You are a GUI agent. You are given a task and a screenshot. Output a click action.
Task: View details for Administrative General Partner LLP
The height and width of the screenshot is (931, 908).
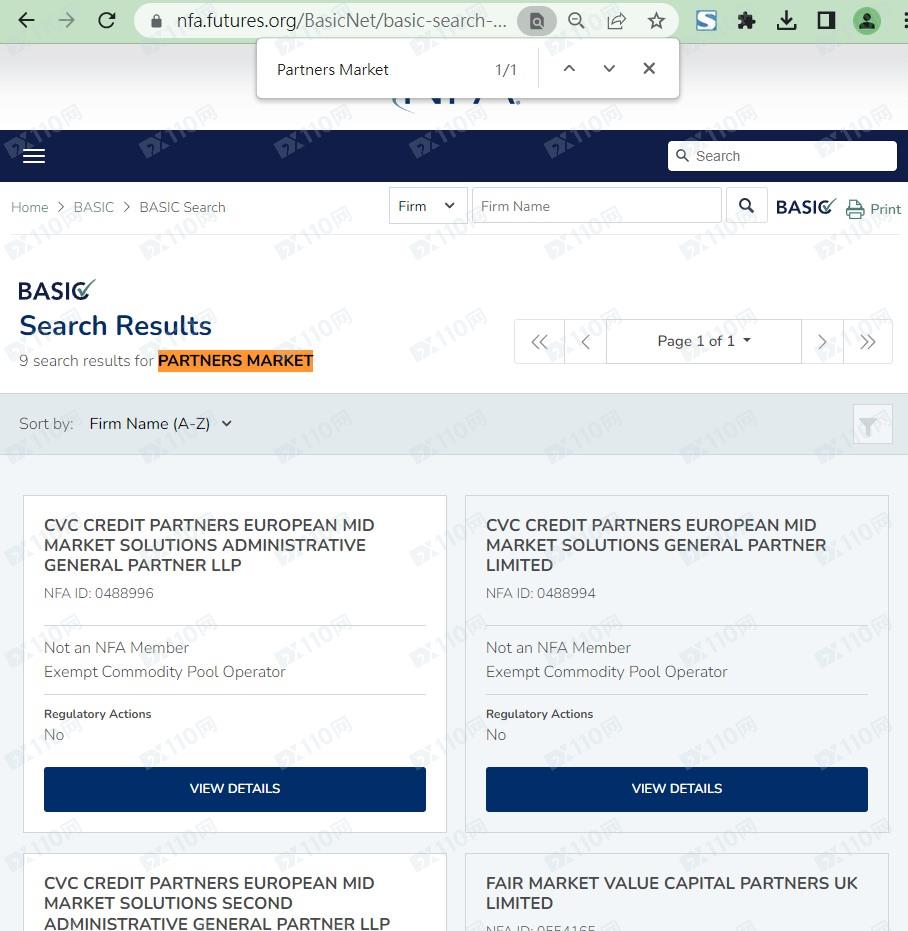pos(235,788)
